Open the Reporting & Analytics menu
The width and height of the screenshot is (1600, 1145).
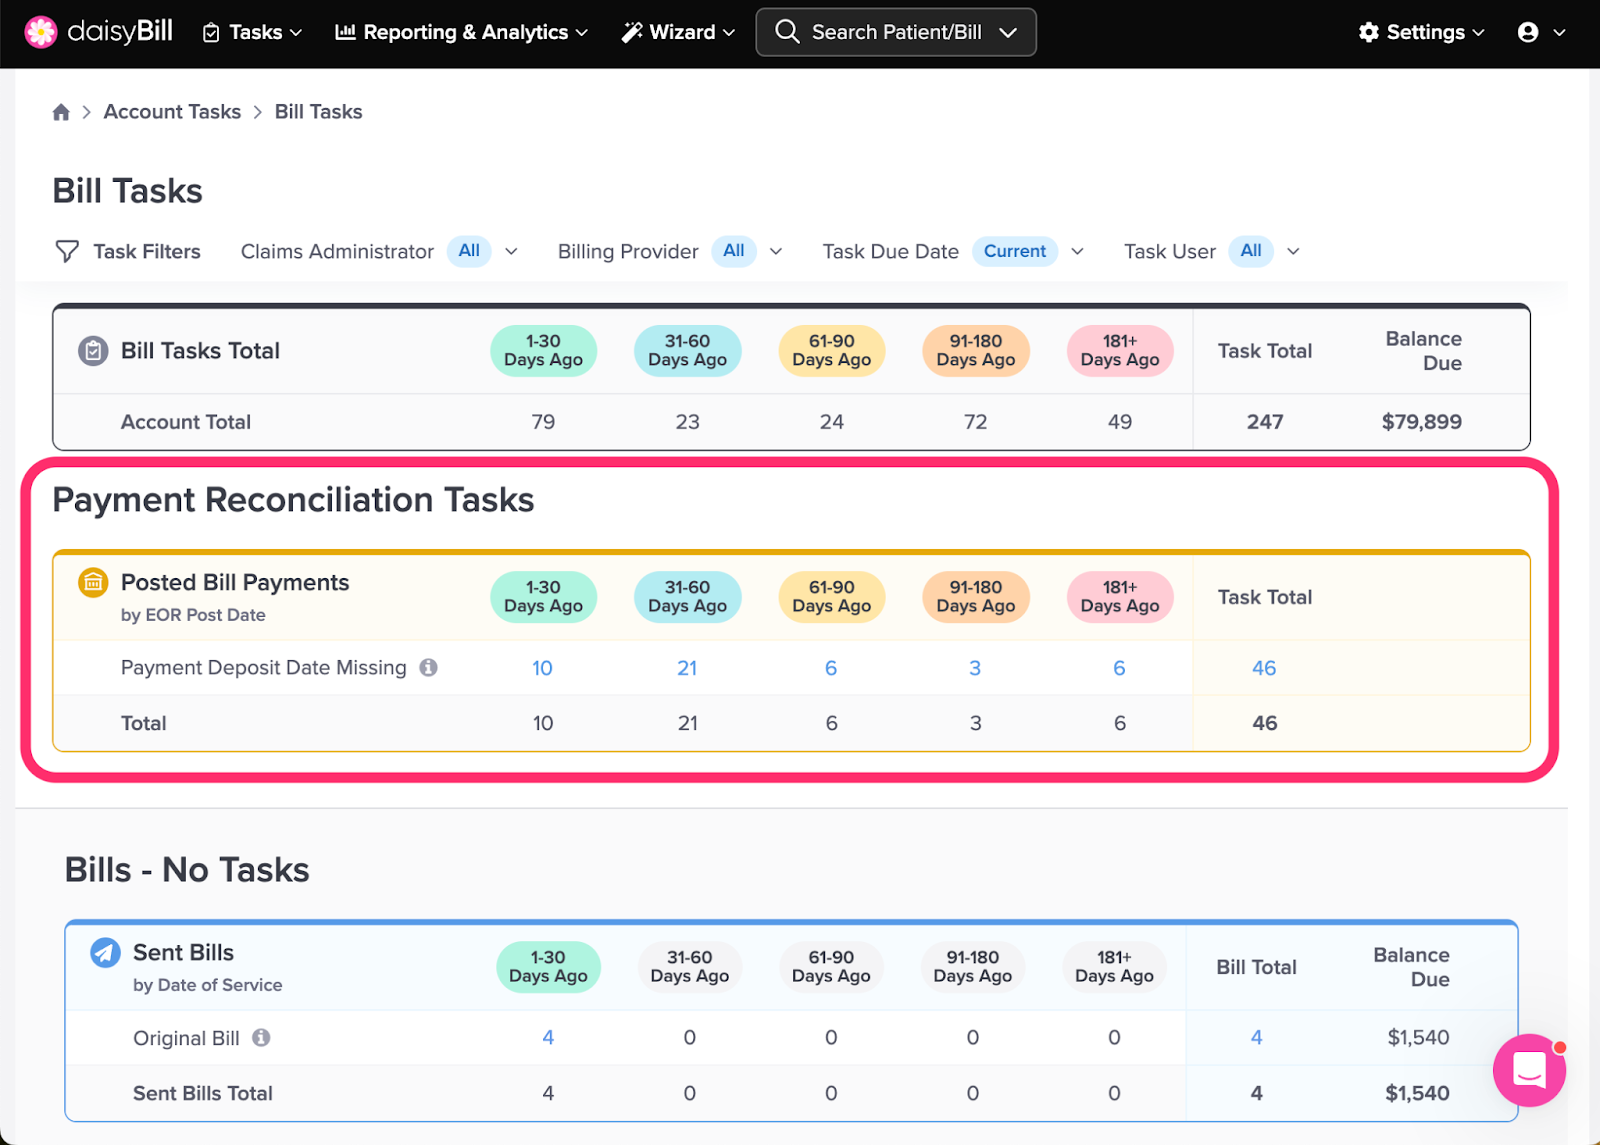[461, 32]
